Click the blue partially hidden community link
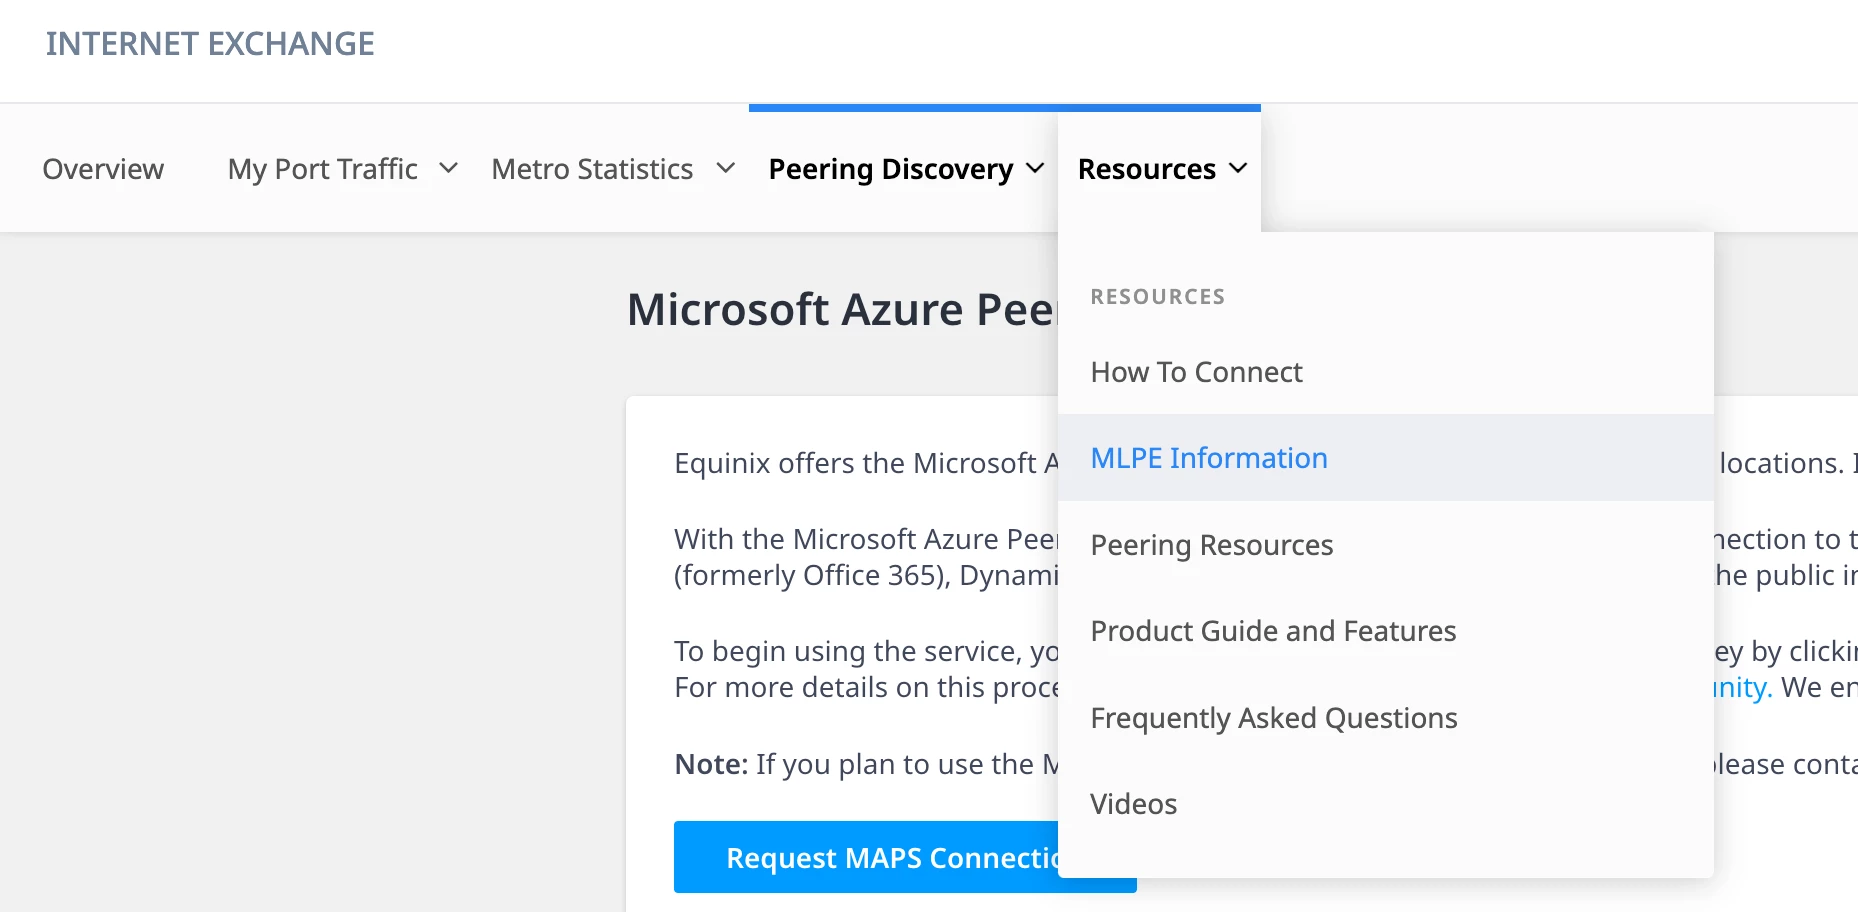The width and height of the screenshot is (1858, 912). [x=1744, y=688]
